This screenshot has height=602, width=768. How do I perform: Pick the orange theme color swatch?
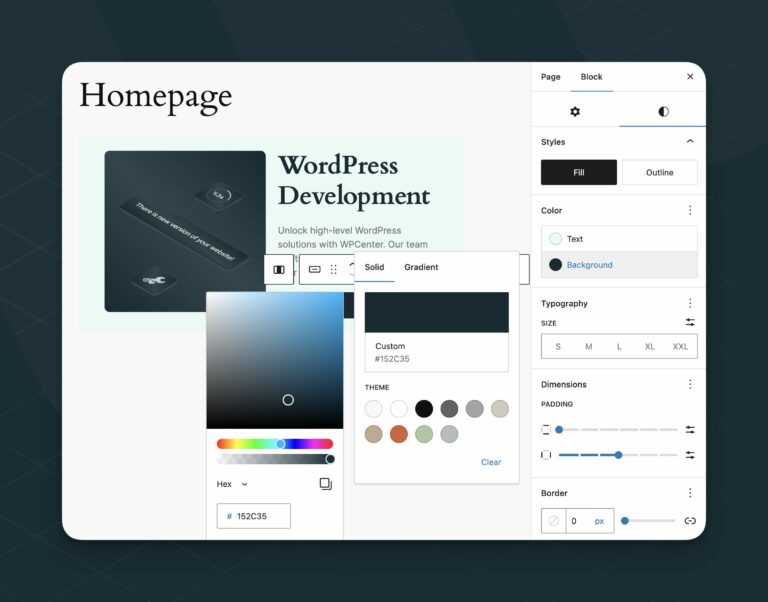point(399,434)
